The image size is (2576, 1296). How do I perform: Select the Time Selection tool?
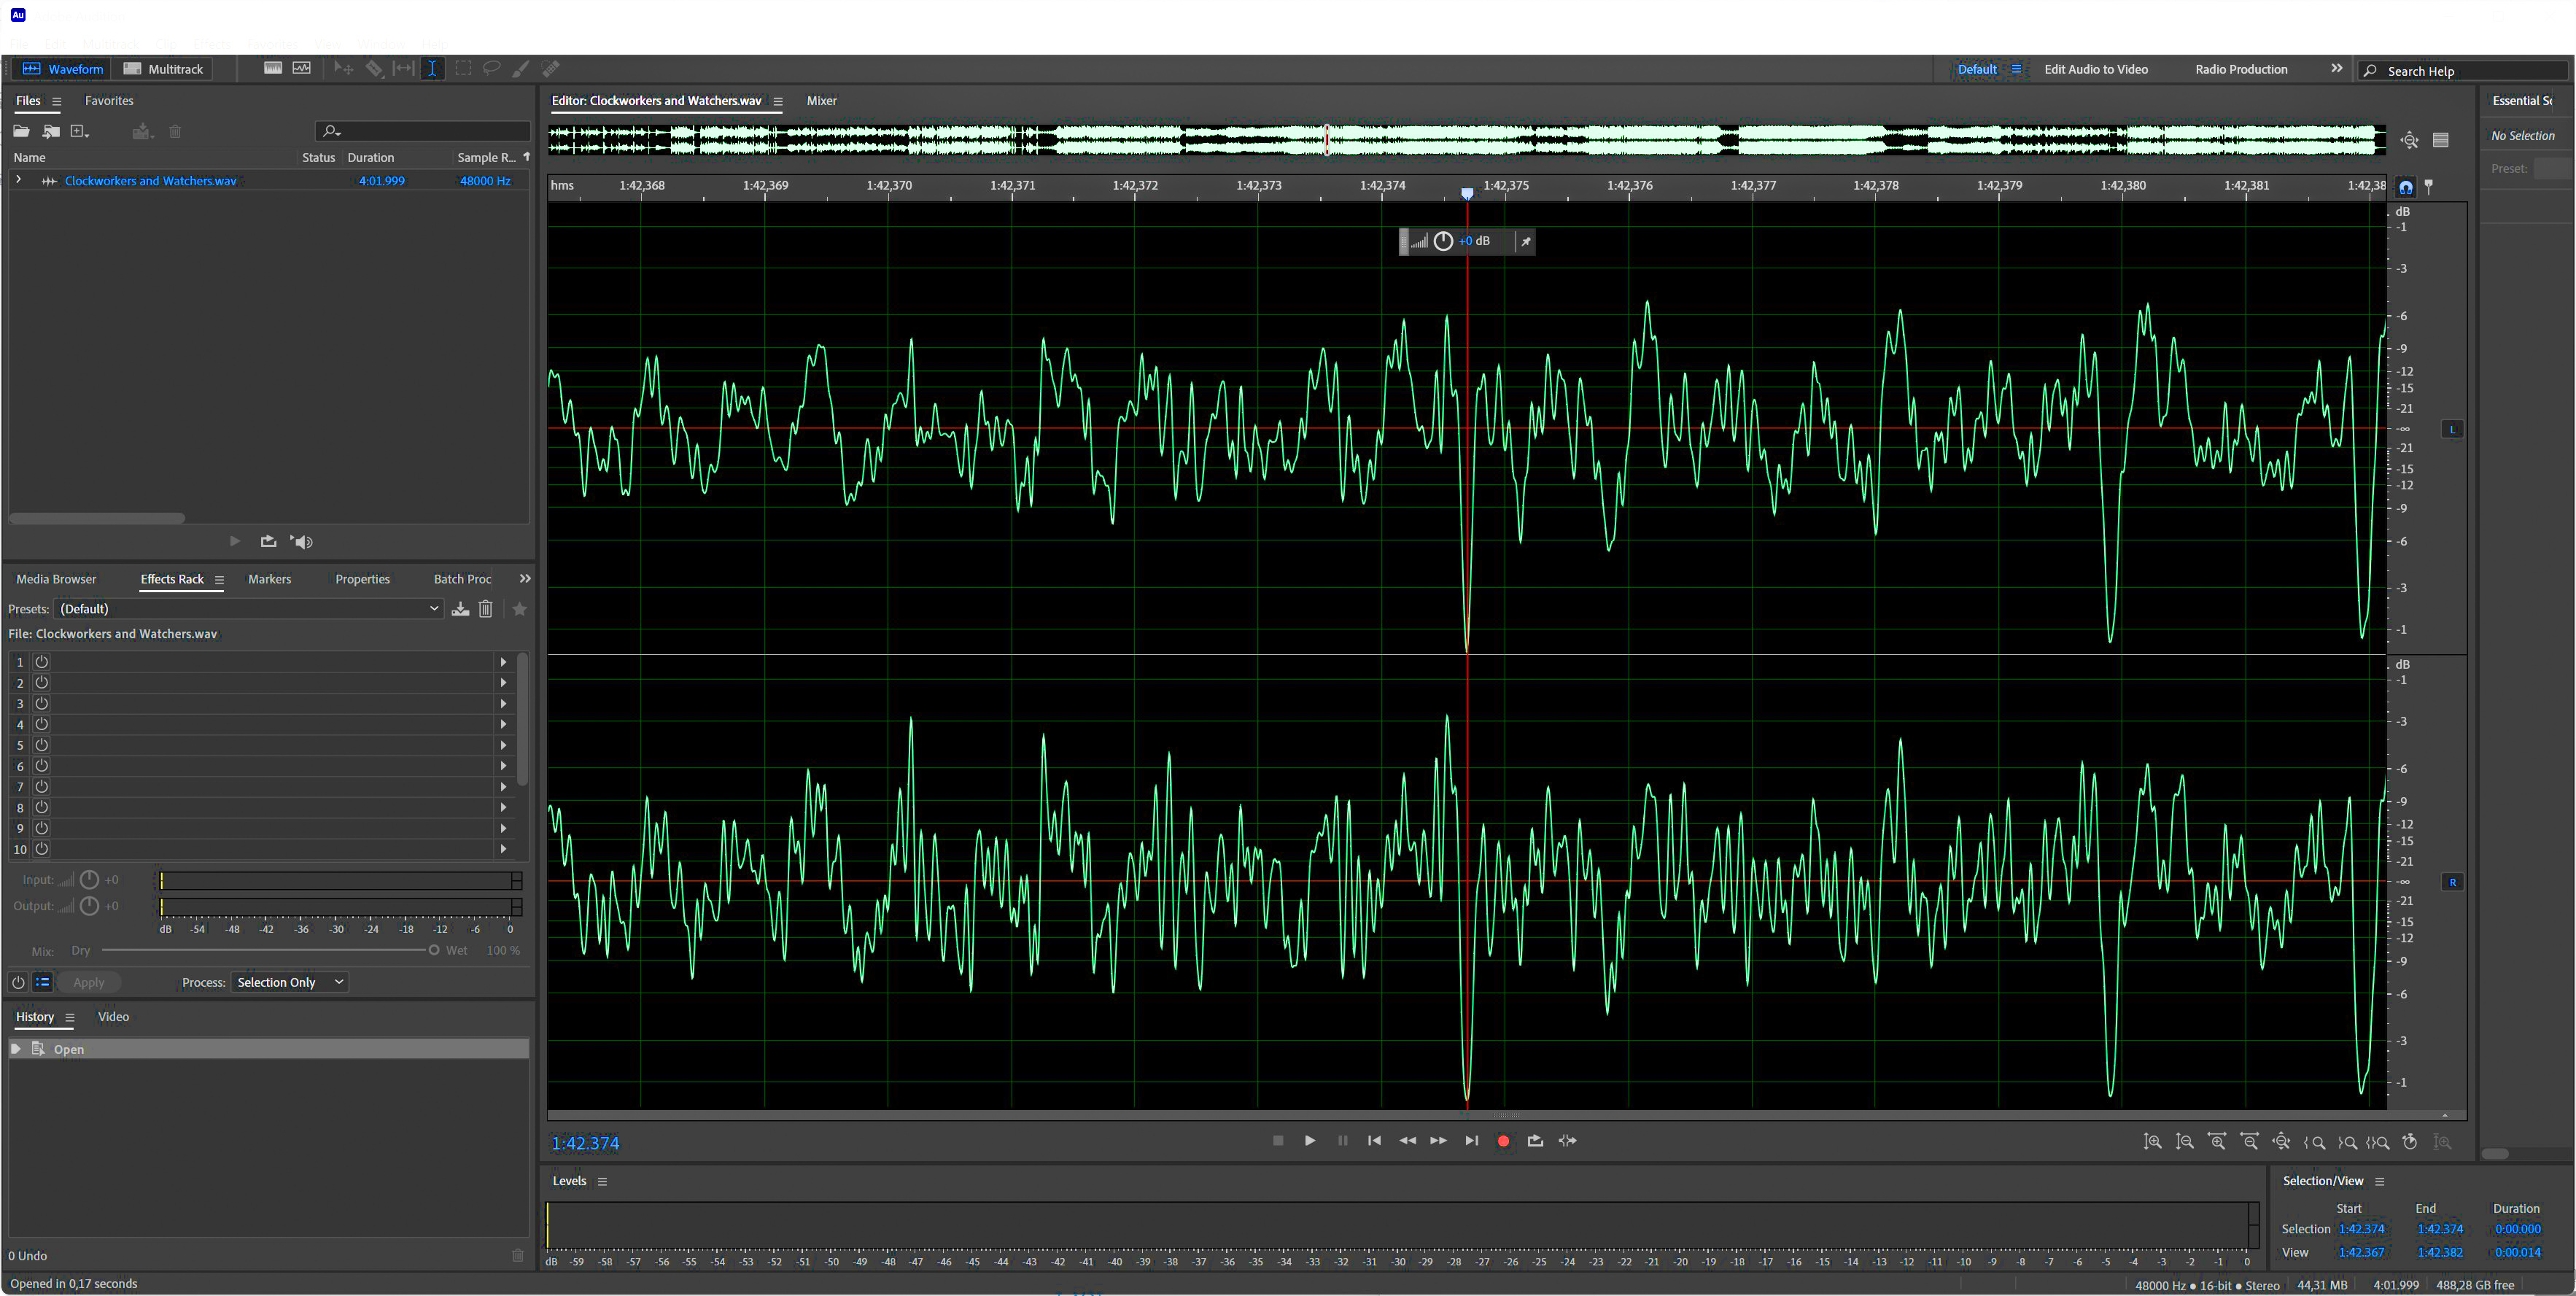[432, 69]
